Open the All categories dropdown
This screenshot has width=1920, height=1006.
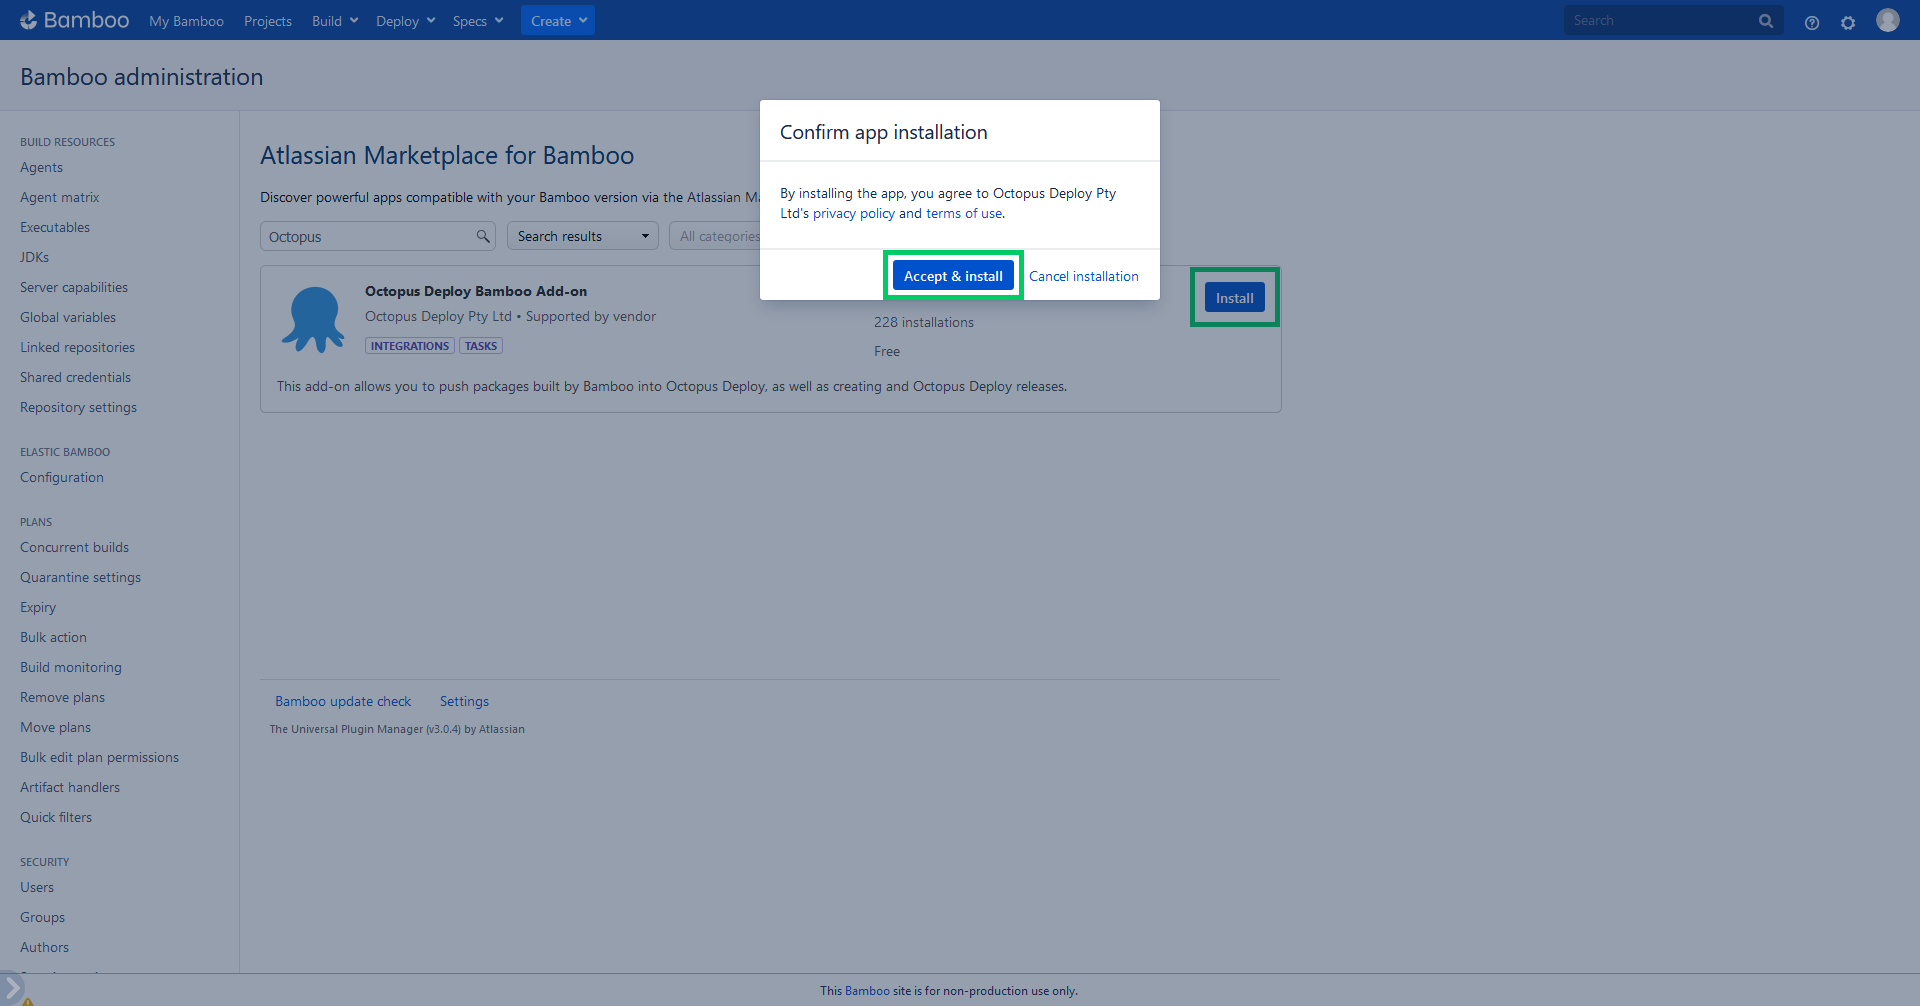[715, 236]
